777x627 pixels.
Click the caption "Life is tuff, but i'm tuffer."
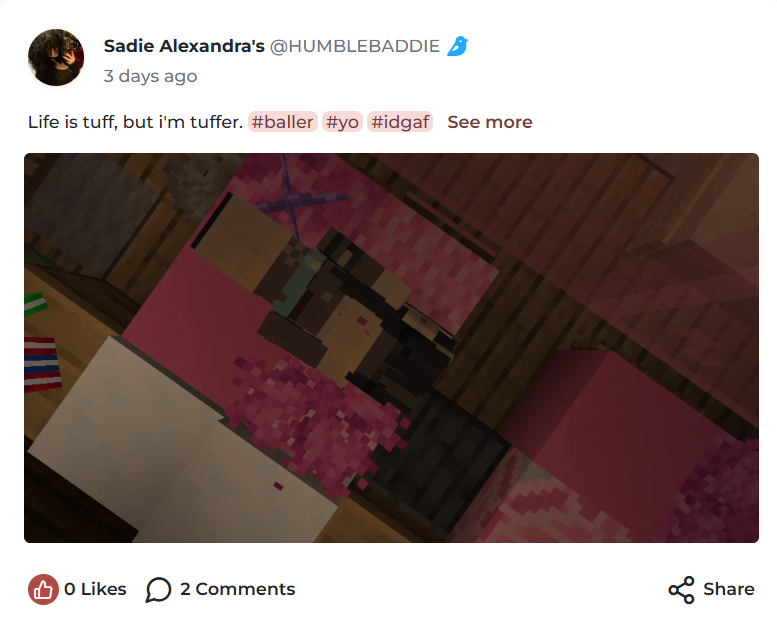pyautogui.click(x=135, y=122)
